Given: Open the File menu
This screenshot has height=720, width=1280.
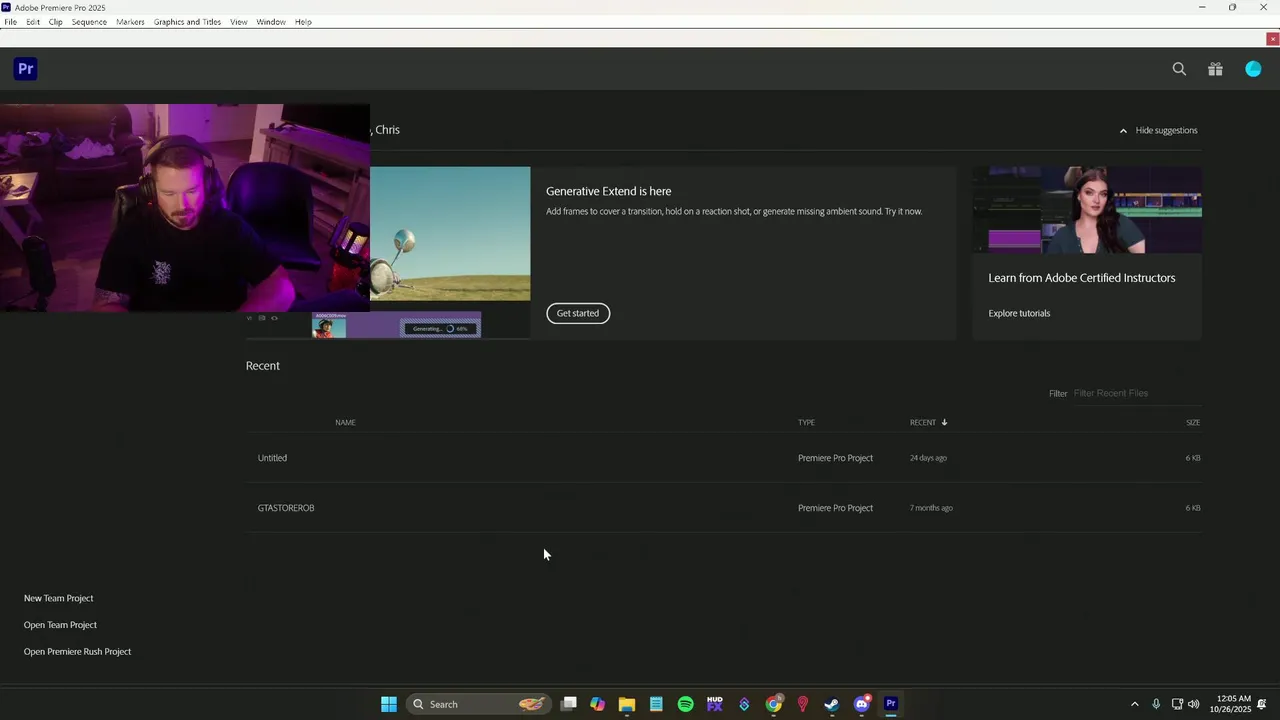Looking at the screenshot, I should pyautogui.click(x=10, y=22).
